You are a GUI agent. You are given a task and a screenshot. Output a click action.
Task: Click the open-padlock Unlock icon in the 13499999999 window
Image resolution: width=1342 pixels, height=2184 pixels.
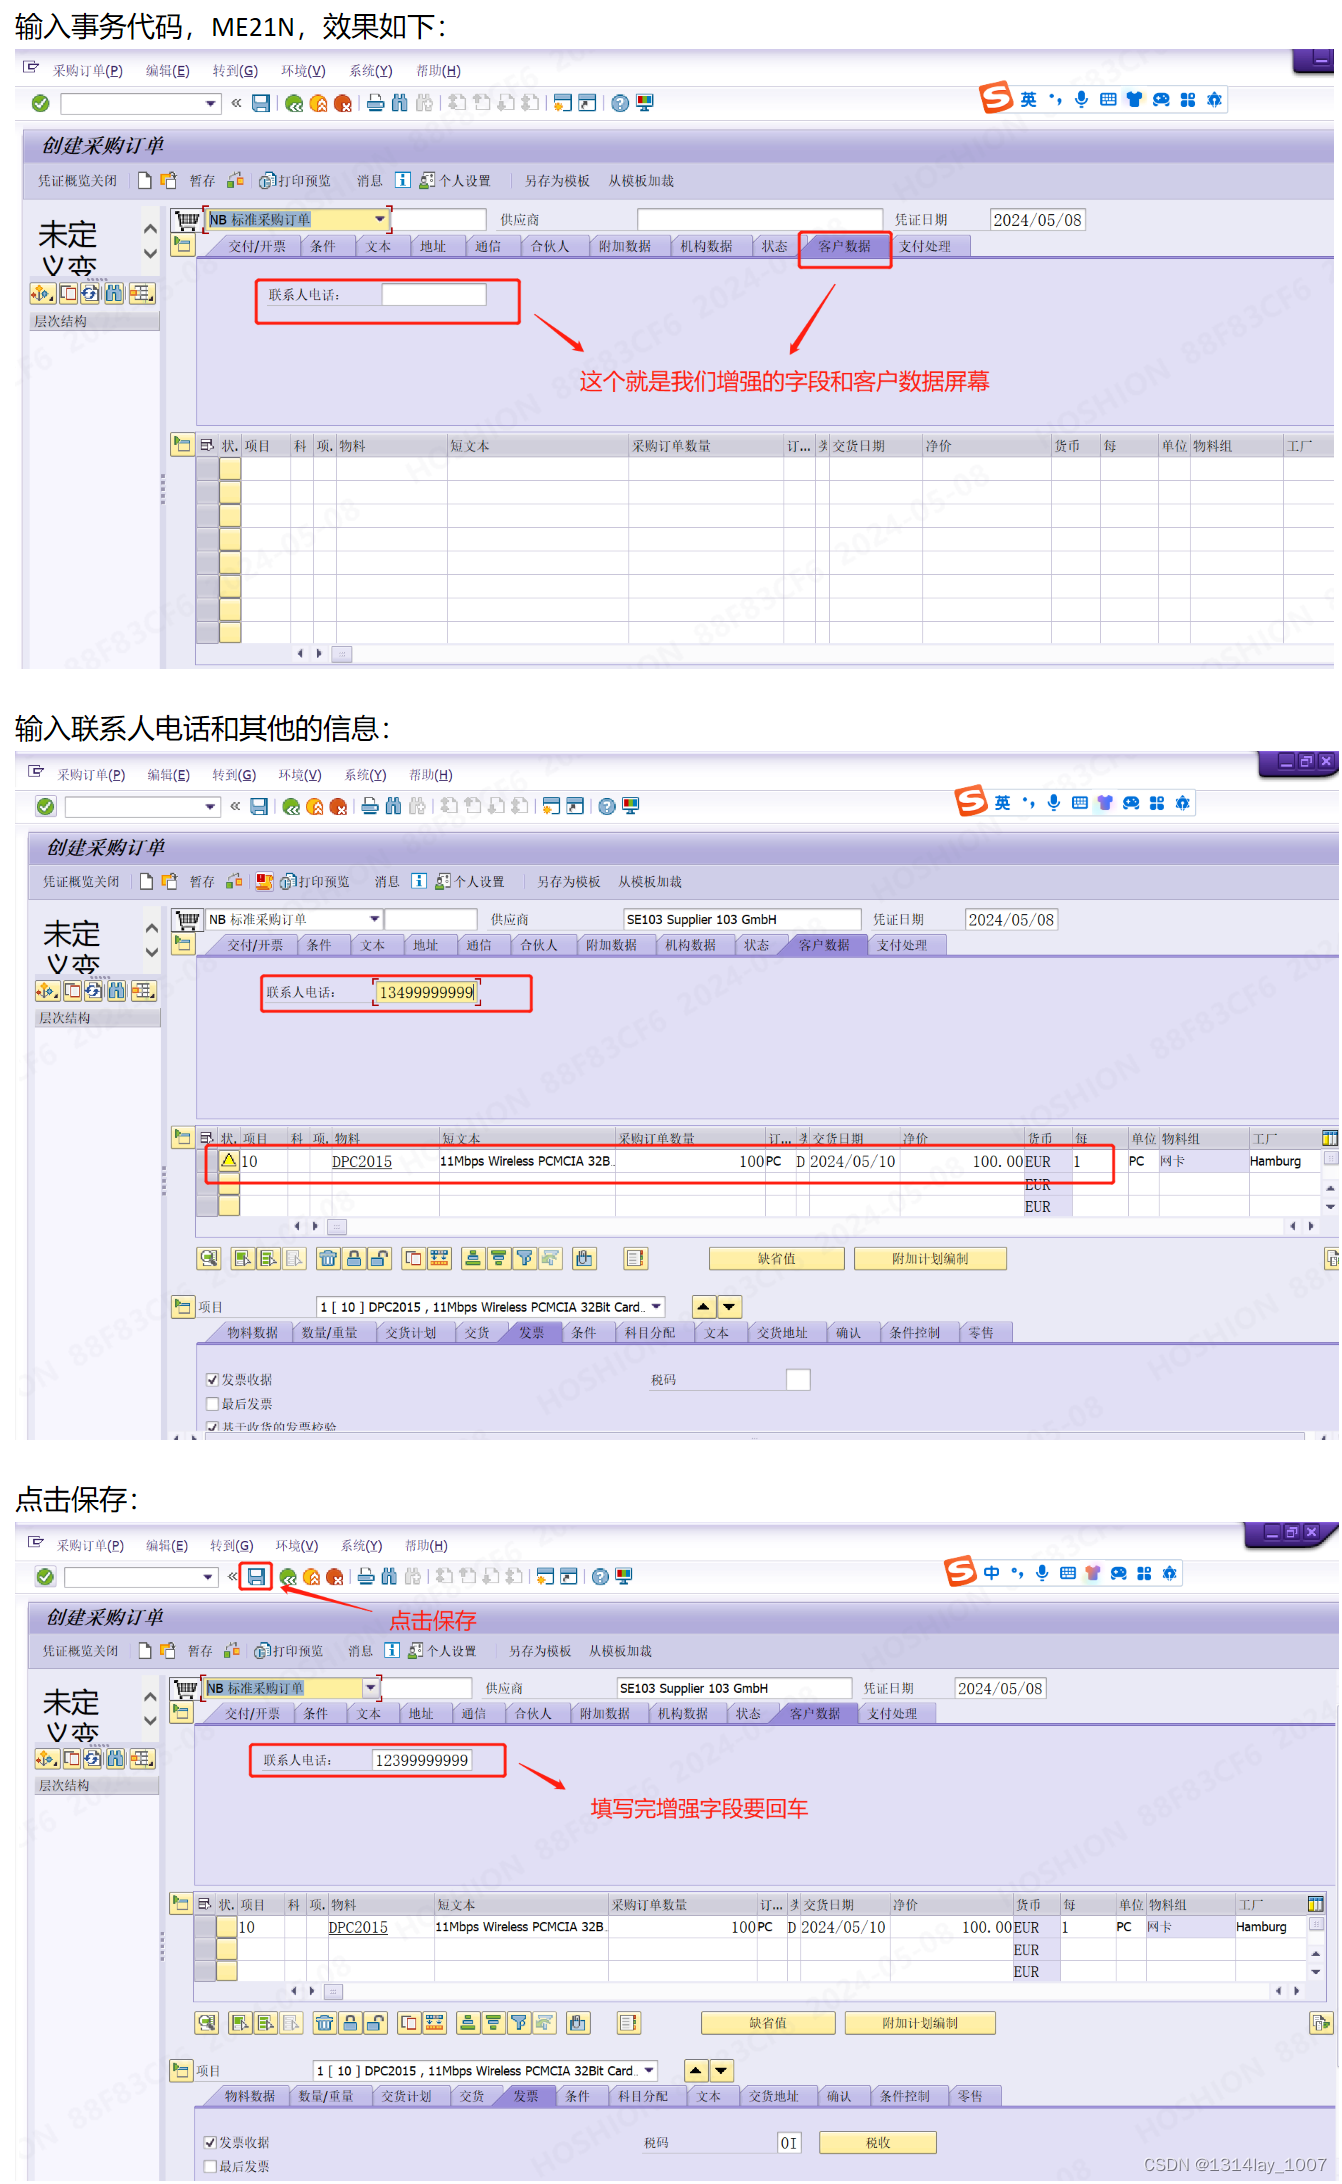pyautogui.click(x=379, y=1259)
